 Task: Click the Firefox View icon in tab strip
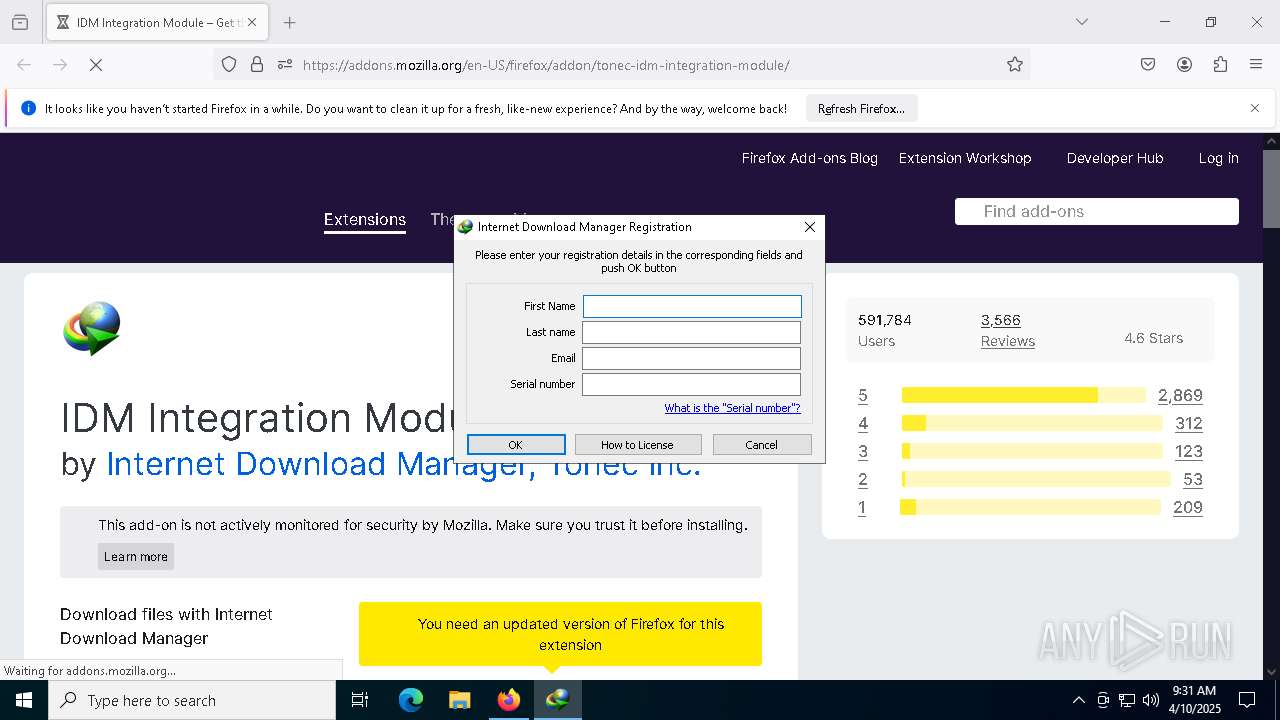(20, 22)
